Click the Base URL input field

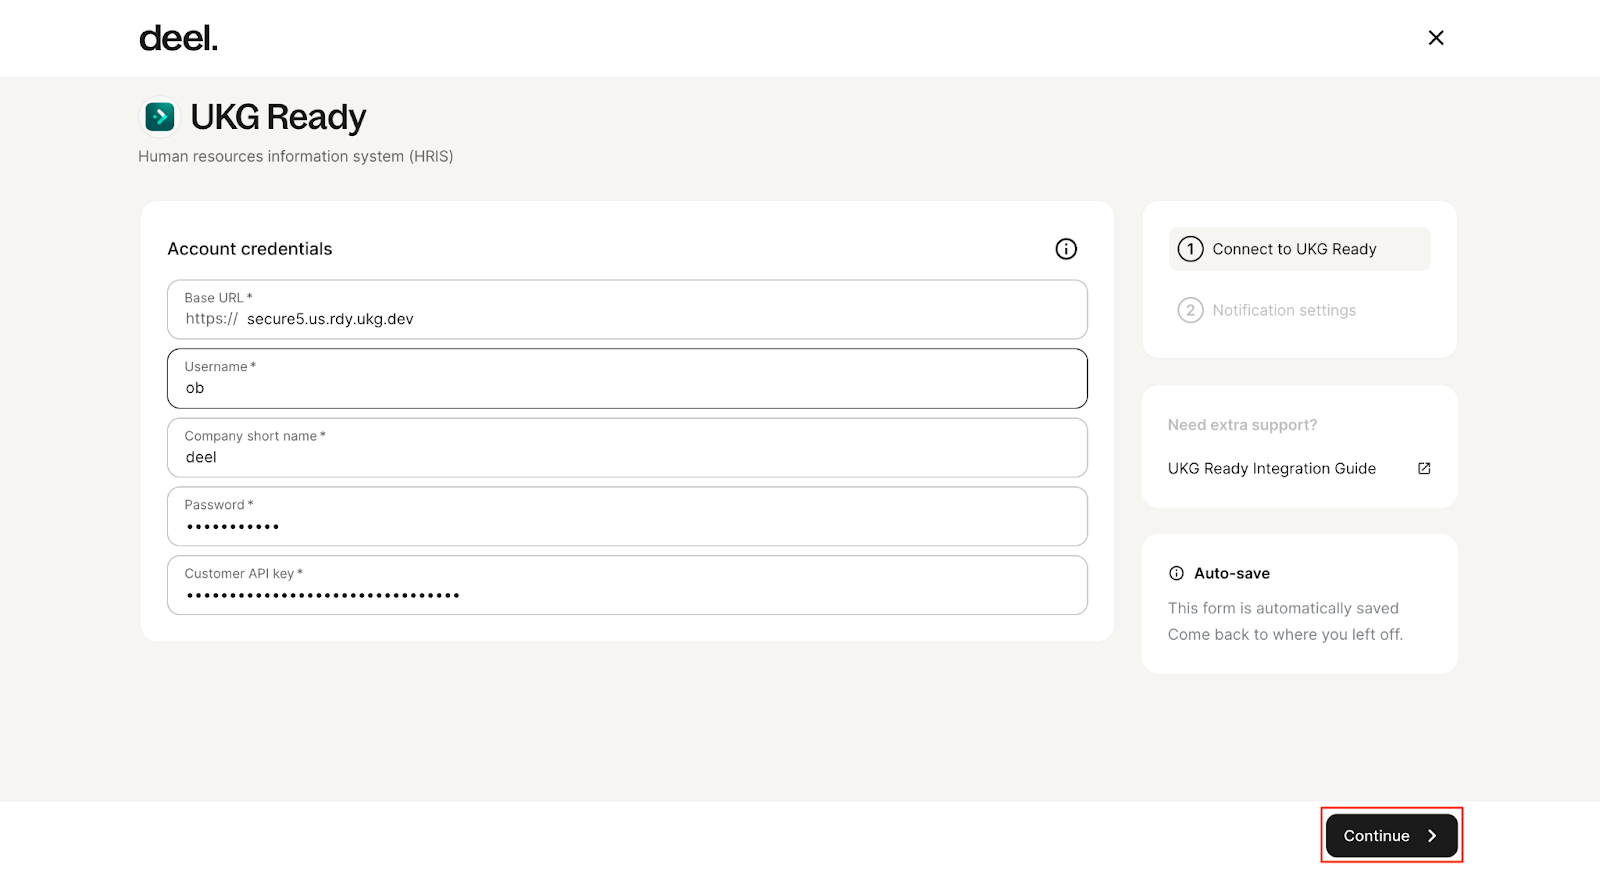(660, 319)
